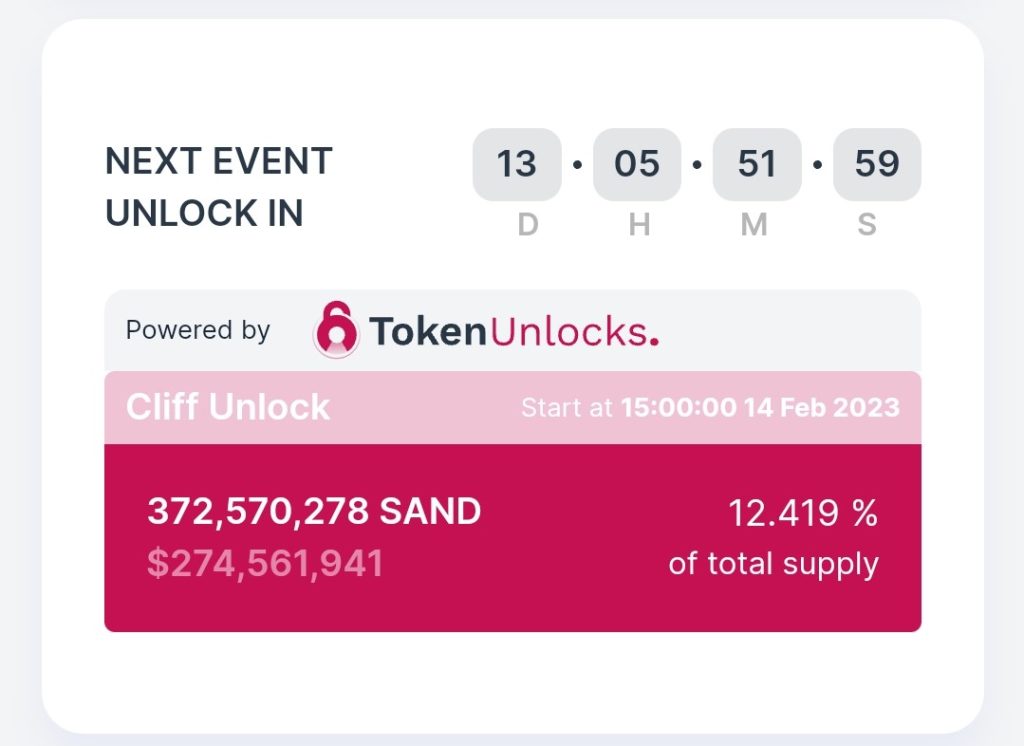Click the "Start at" label text
This screenshot has height=746, width=1024.
click(x=567, y=408)
